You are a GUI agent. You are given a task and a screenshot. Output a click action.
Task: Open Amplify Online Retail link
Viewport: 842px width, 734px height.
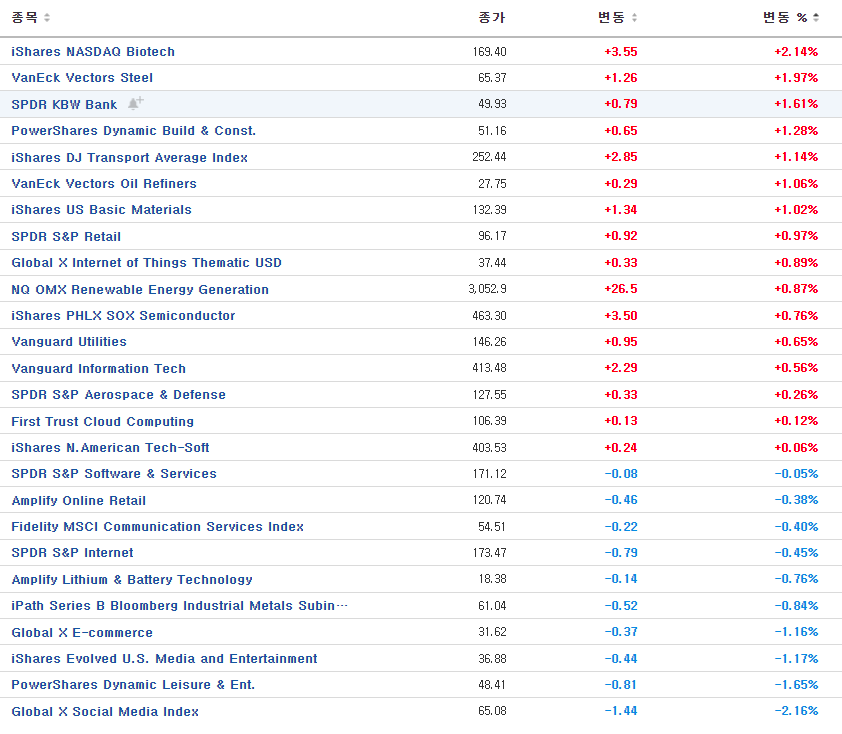coord(78,500)
